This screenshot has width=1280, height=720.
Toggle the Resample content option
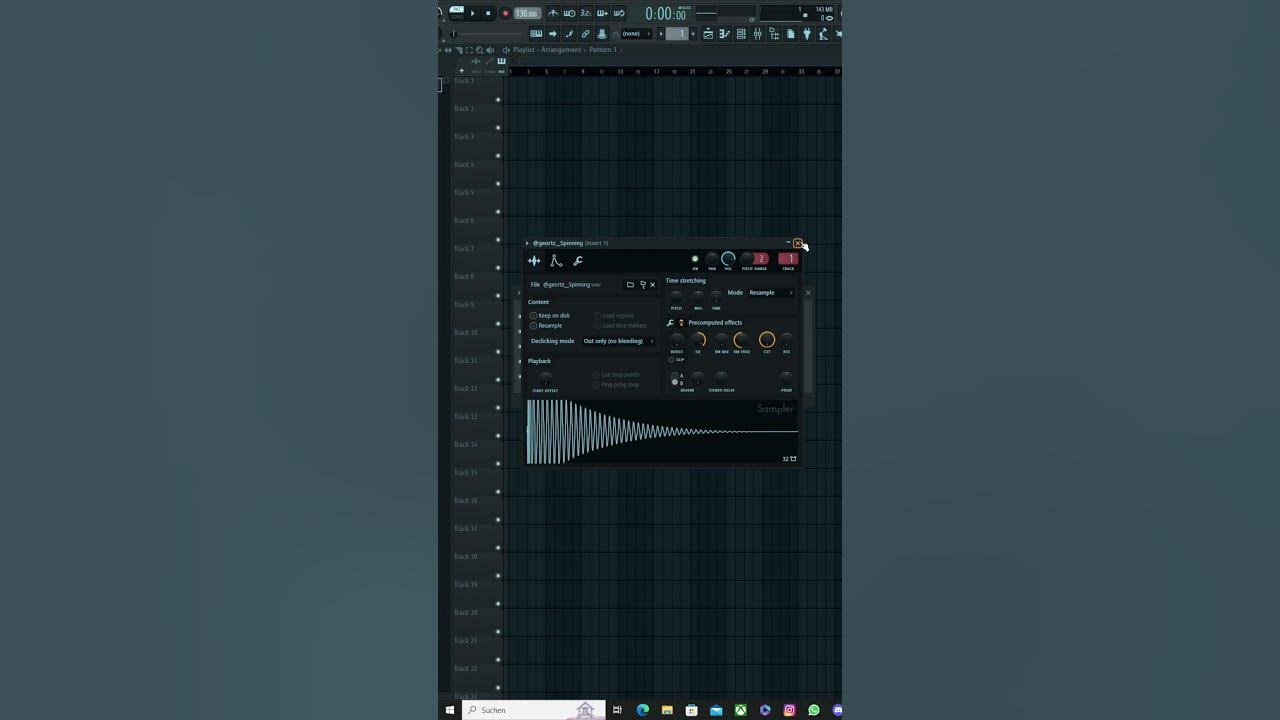point(546,326)
